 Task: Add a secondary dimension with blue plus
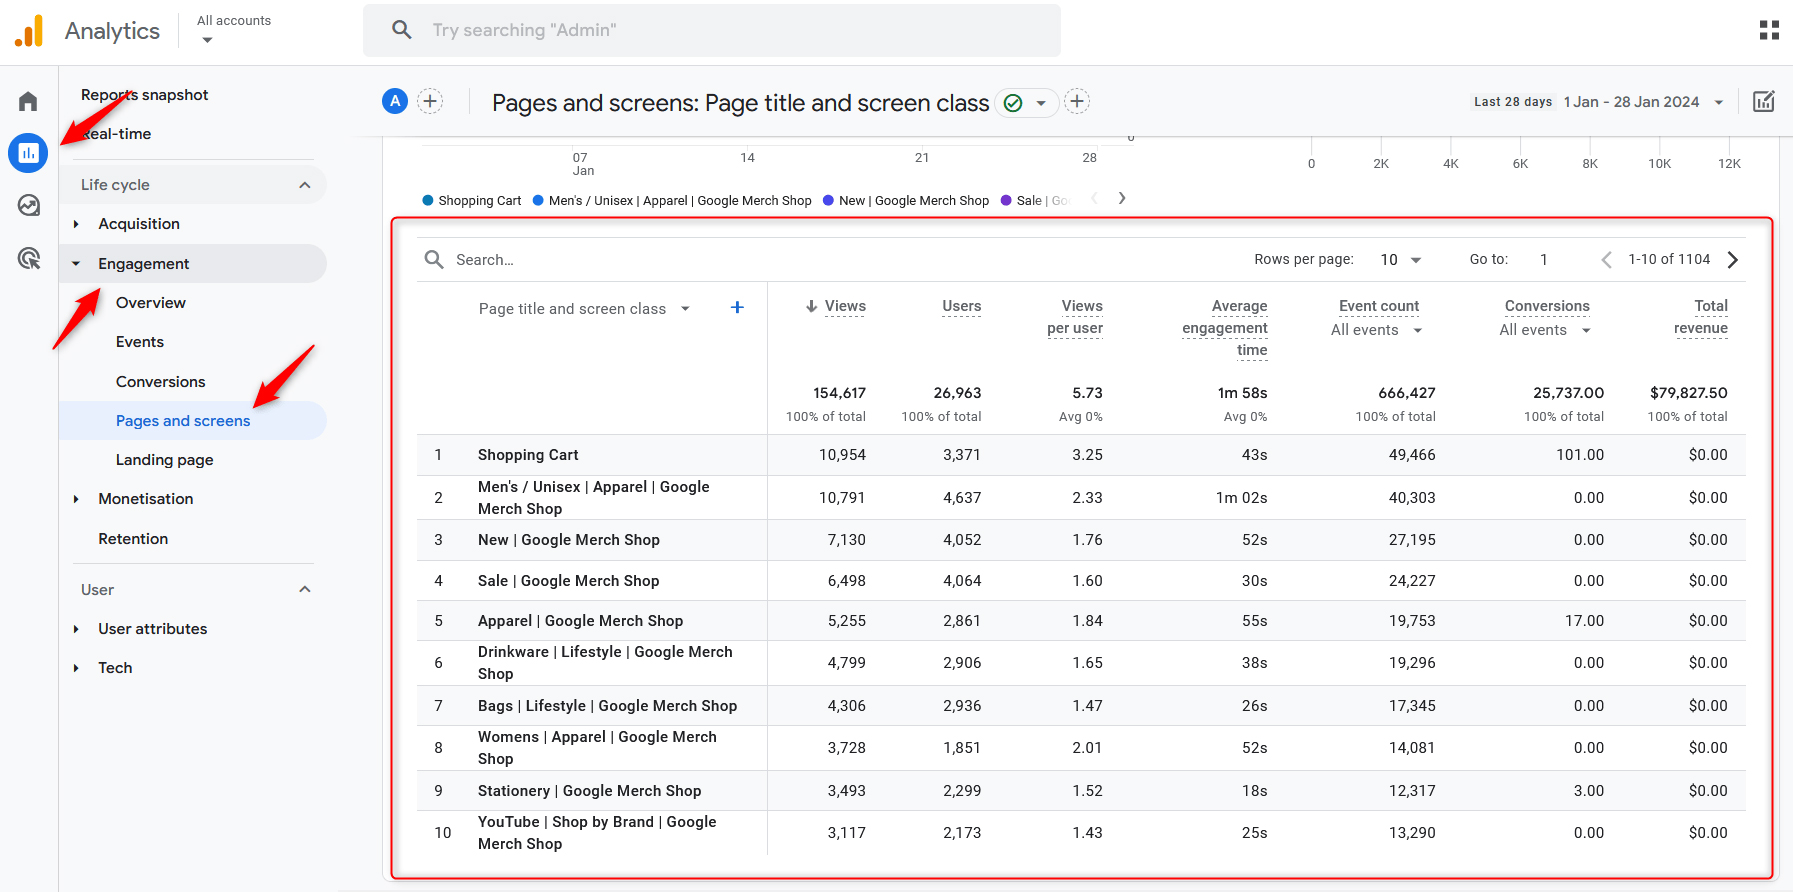[x=737, y=307]
